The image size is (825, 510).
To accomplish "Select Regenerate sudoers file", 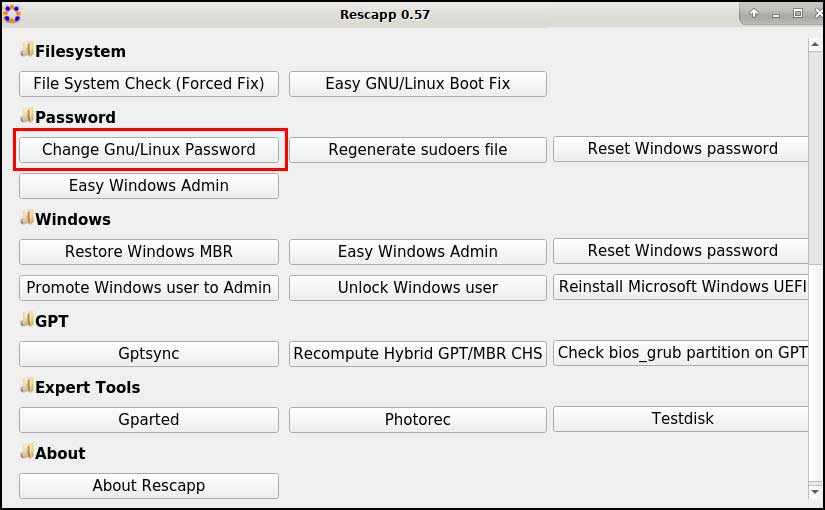I will pos(418,150).
